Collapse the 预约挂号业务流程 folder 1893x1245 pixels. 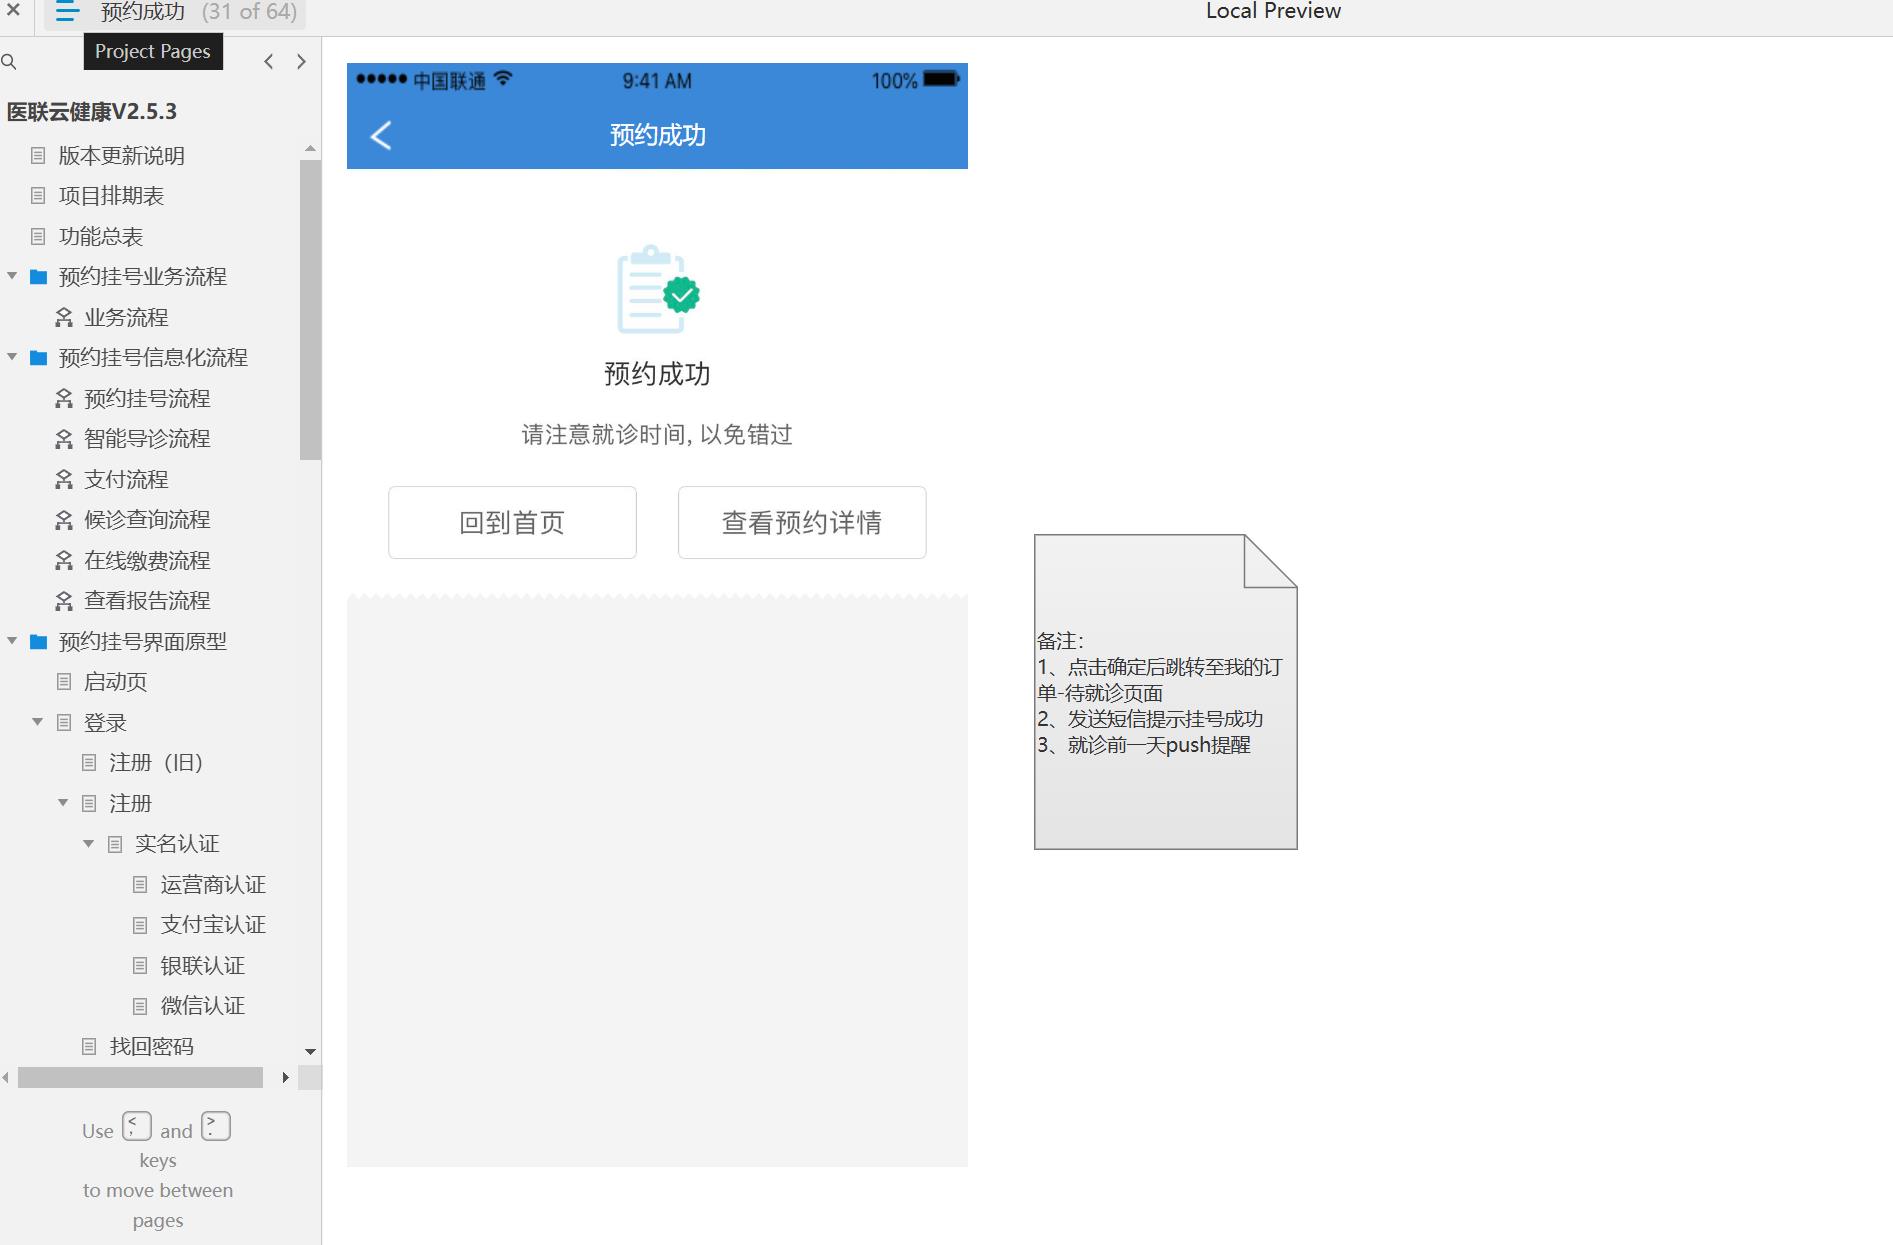point(12,276)
